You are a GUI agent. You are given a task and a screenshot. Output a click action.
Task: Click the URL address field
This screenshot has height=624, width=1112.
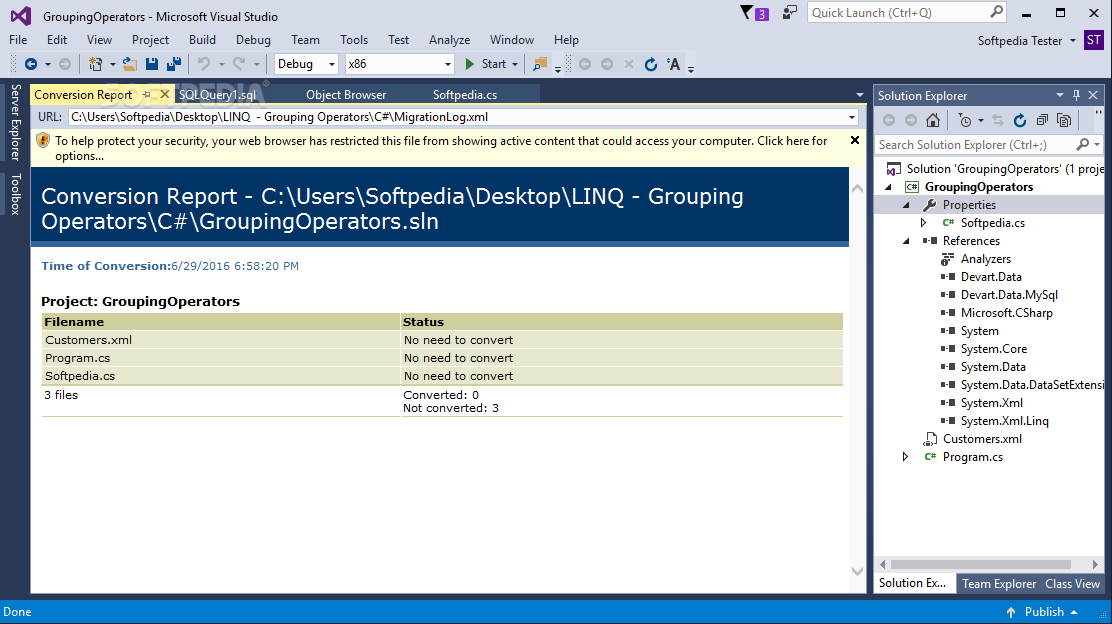[457, 117]
